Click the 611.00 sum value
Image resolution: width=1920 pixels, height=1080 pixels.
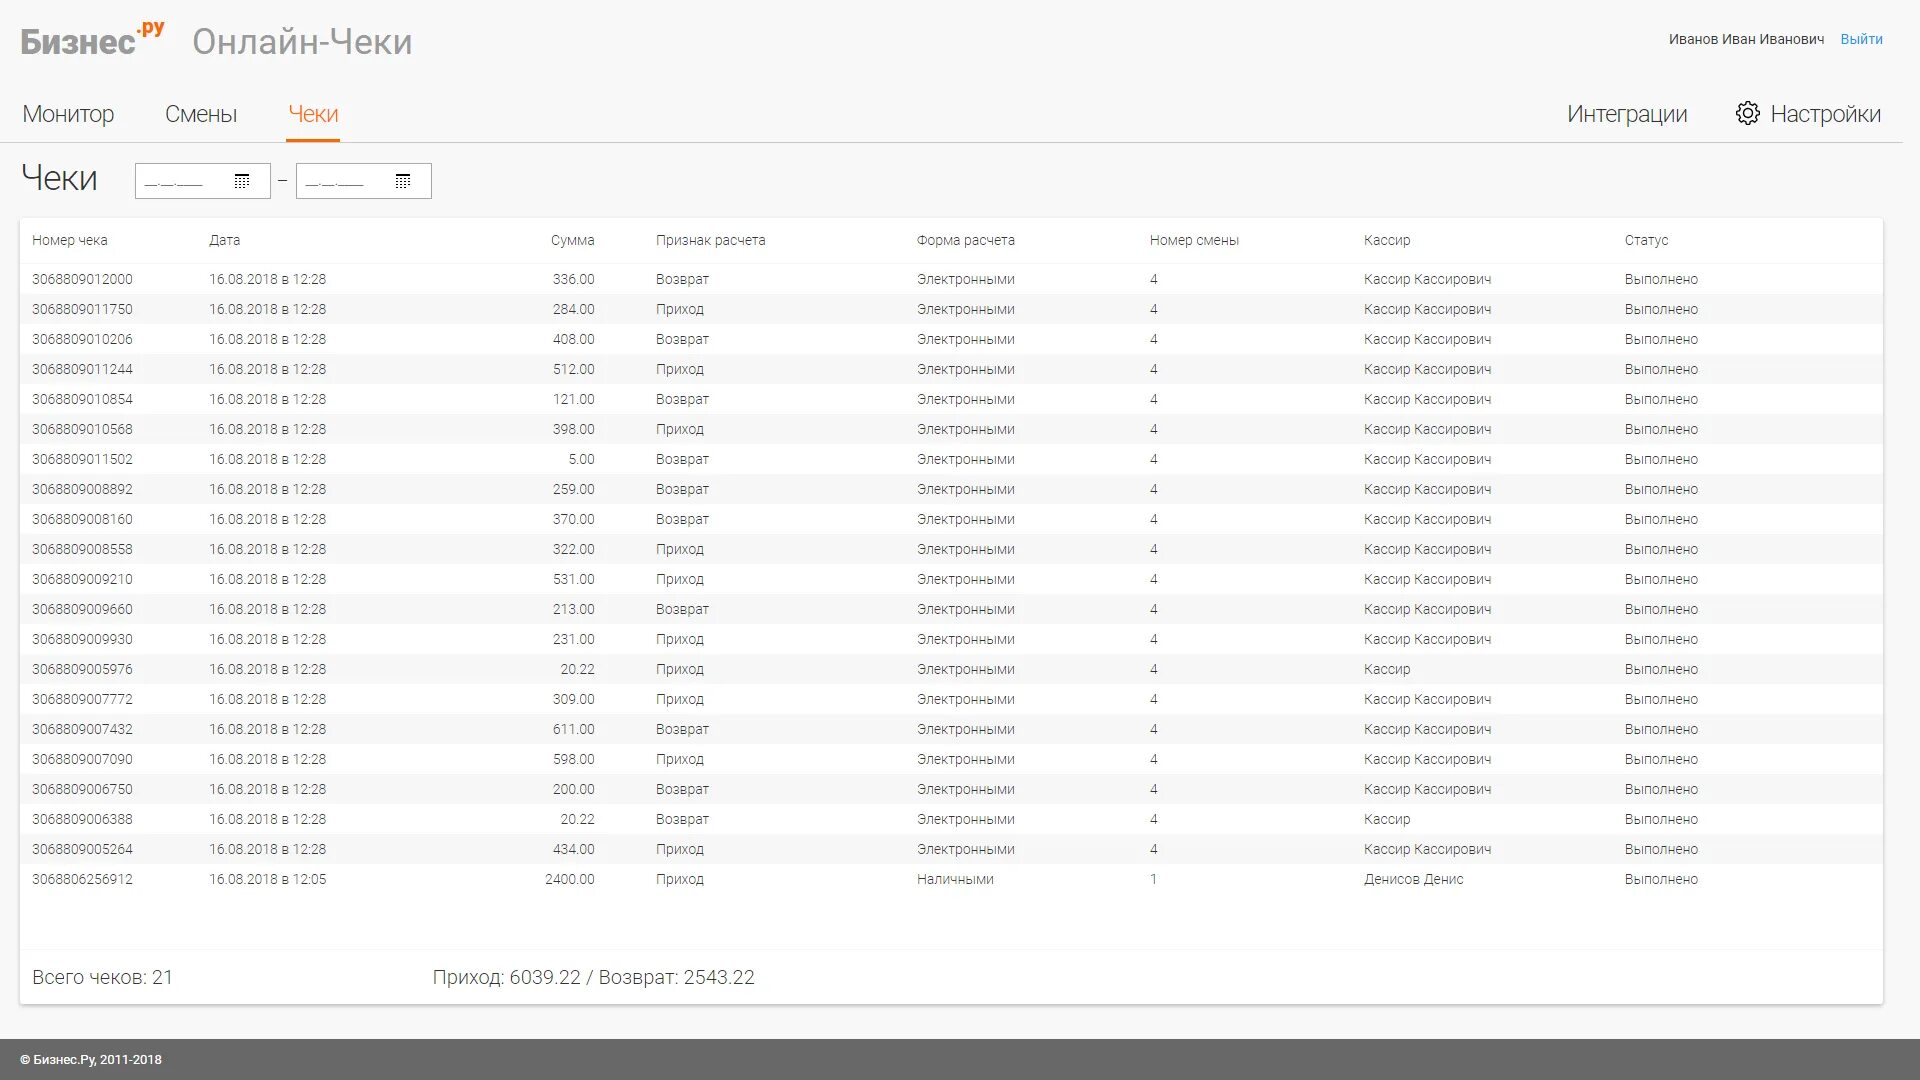(573, 729)
